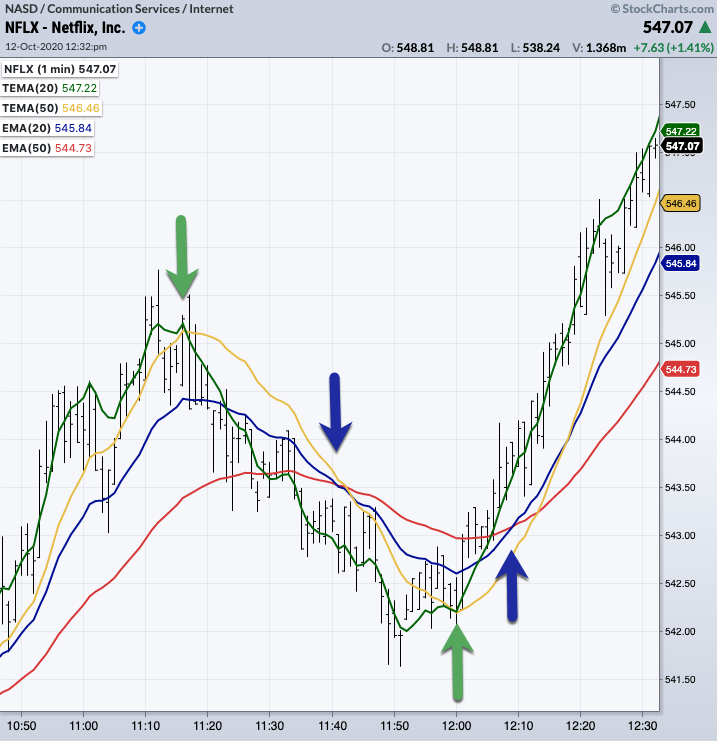Click the 545.50 price axis label
Image resolution: width=717 pixels, height=741 pixels.
click(x=680, y=295)
